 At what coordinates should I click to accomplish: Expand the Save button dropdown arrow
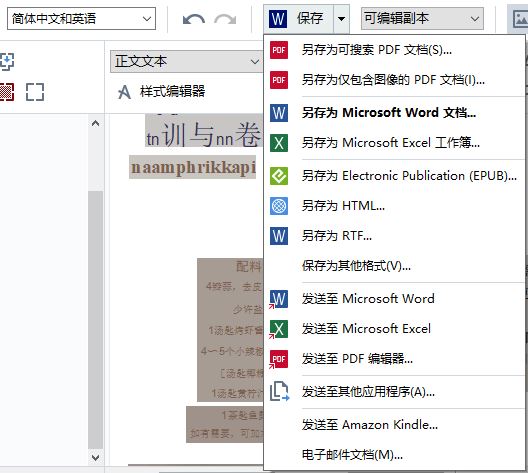(341, 19)
